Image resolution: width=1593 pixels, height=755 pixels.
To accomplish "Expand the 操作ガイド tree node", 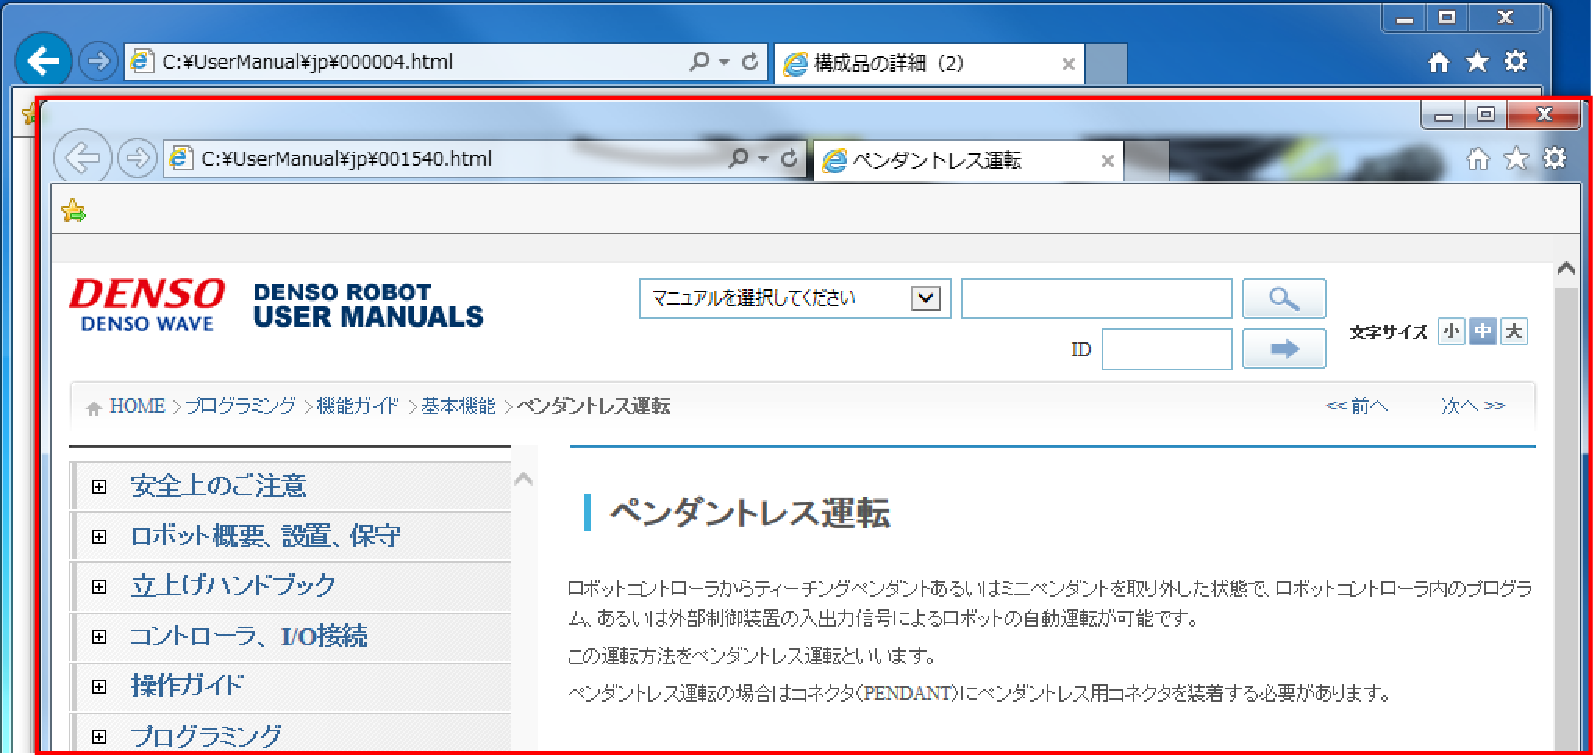I will pos(99,687).
